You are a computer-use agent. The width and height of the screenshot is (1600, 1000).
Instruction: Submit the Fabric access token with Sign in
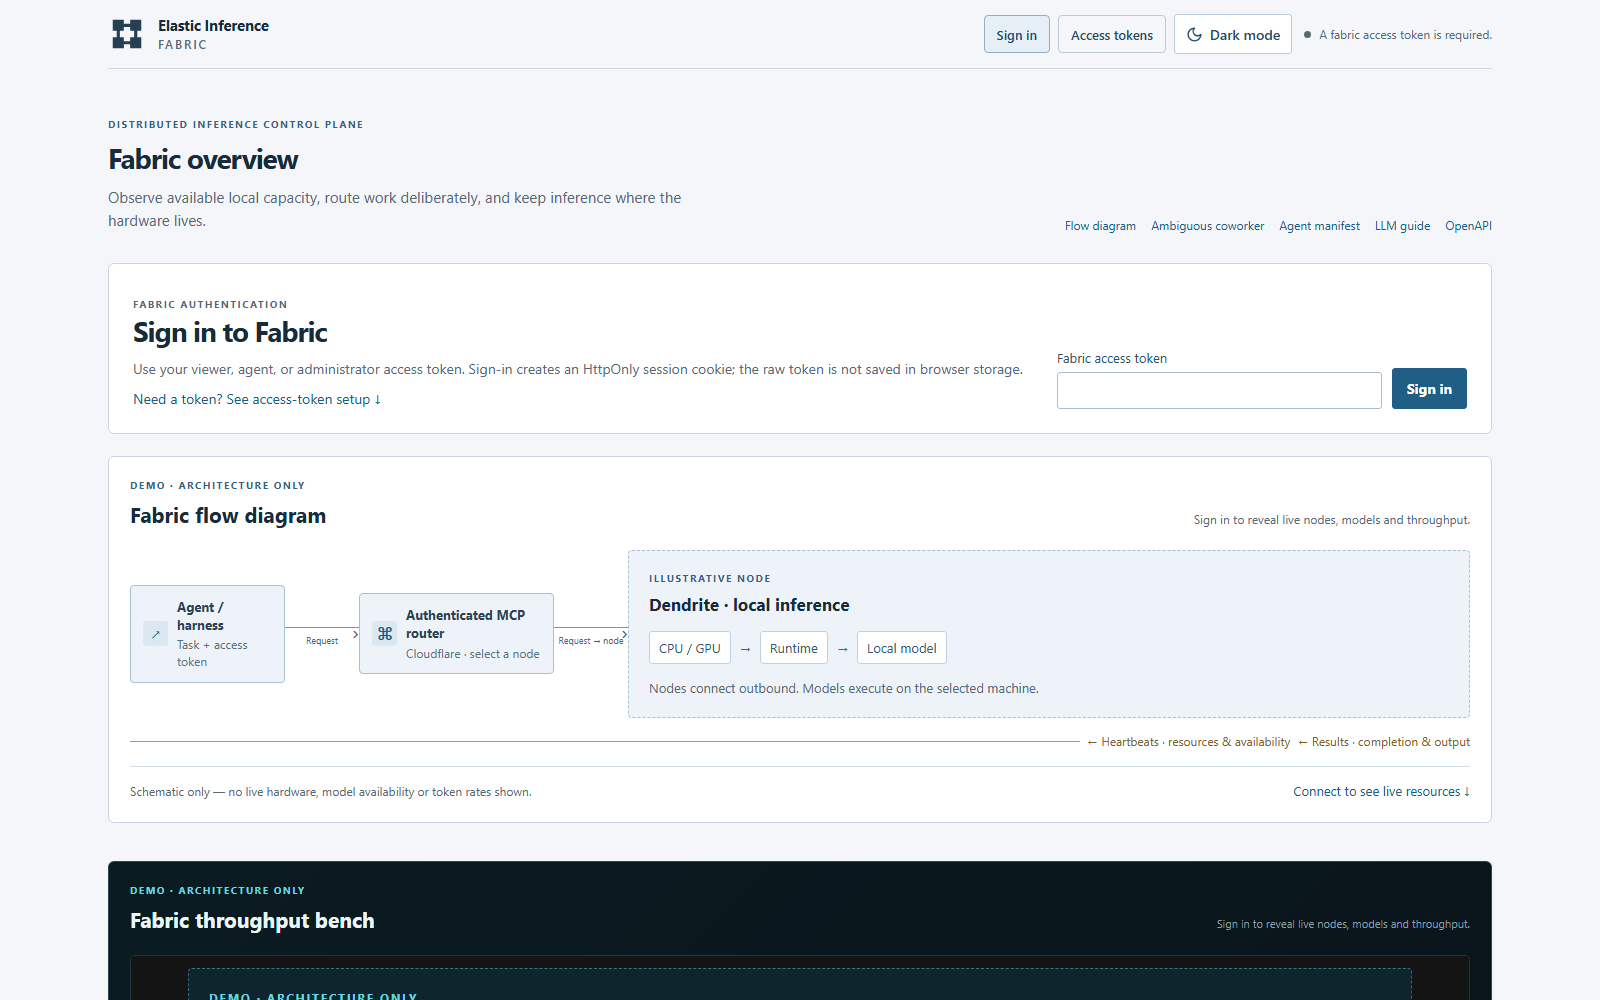[x=1429, y=389]
